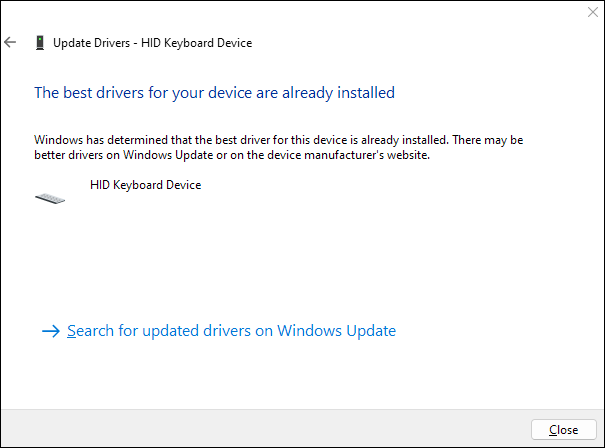Click the gray keyboard device icon
The width and height of the screenshot is (605, 448).
[x=50, y=198]
